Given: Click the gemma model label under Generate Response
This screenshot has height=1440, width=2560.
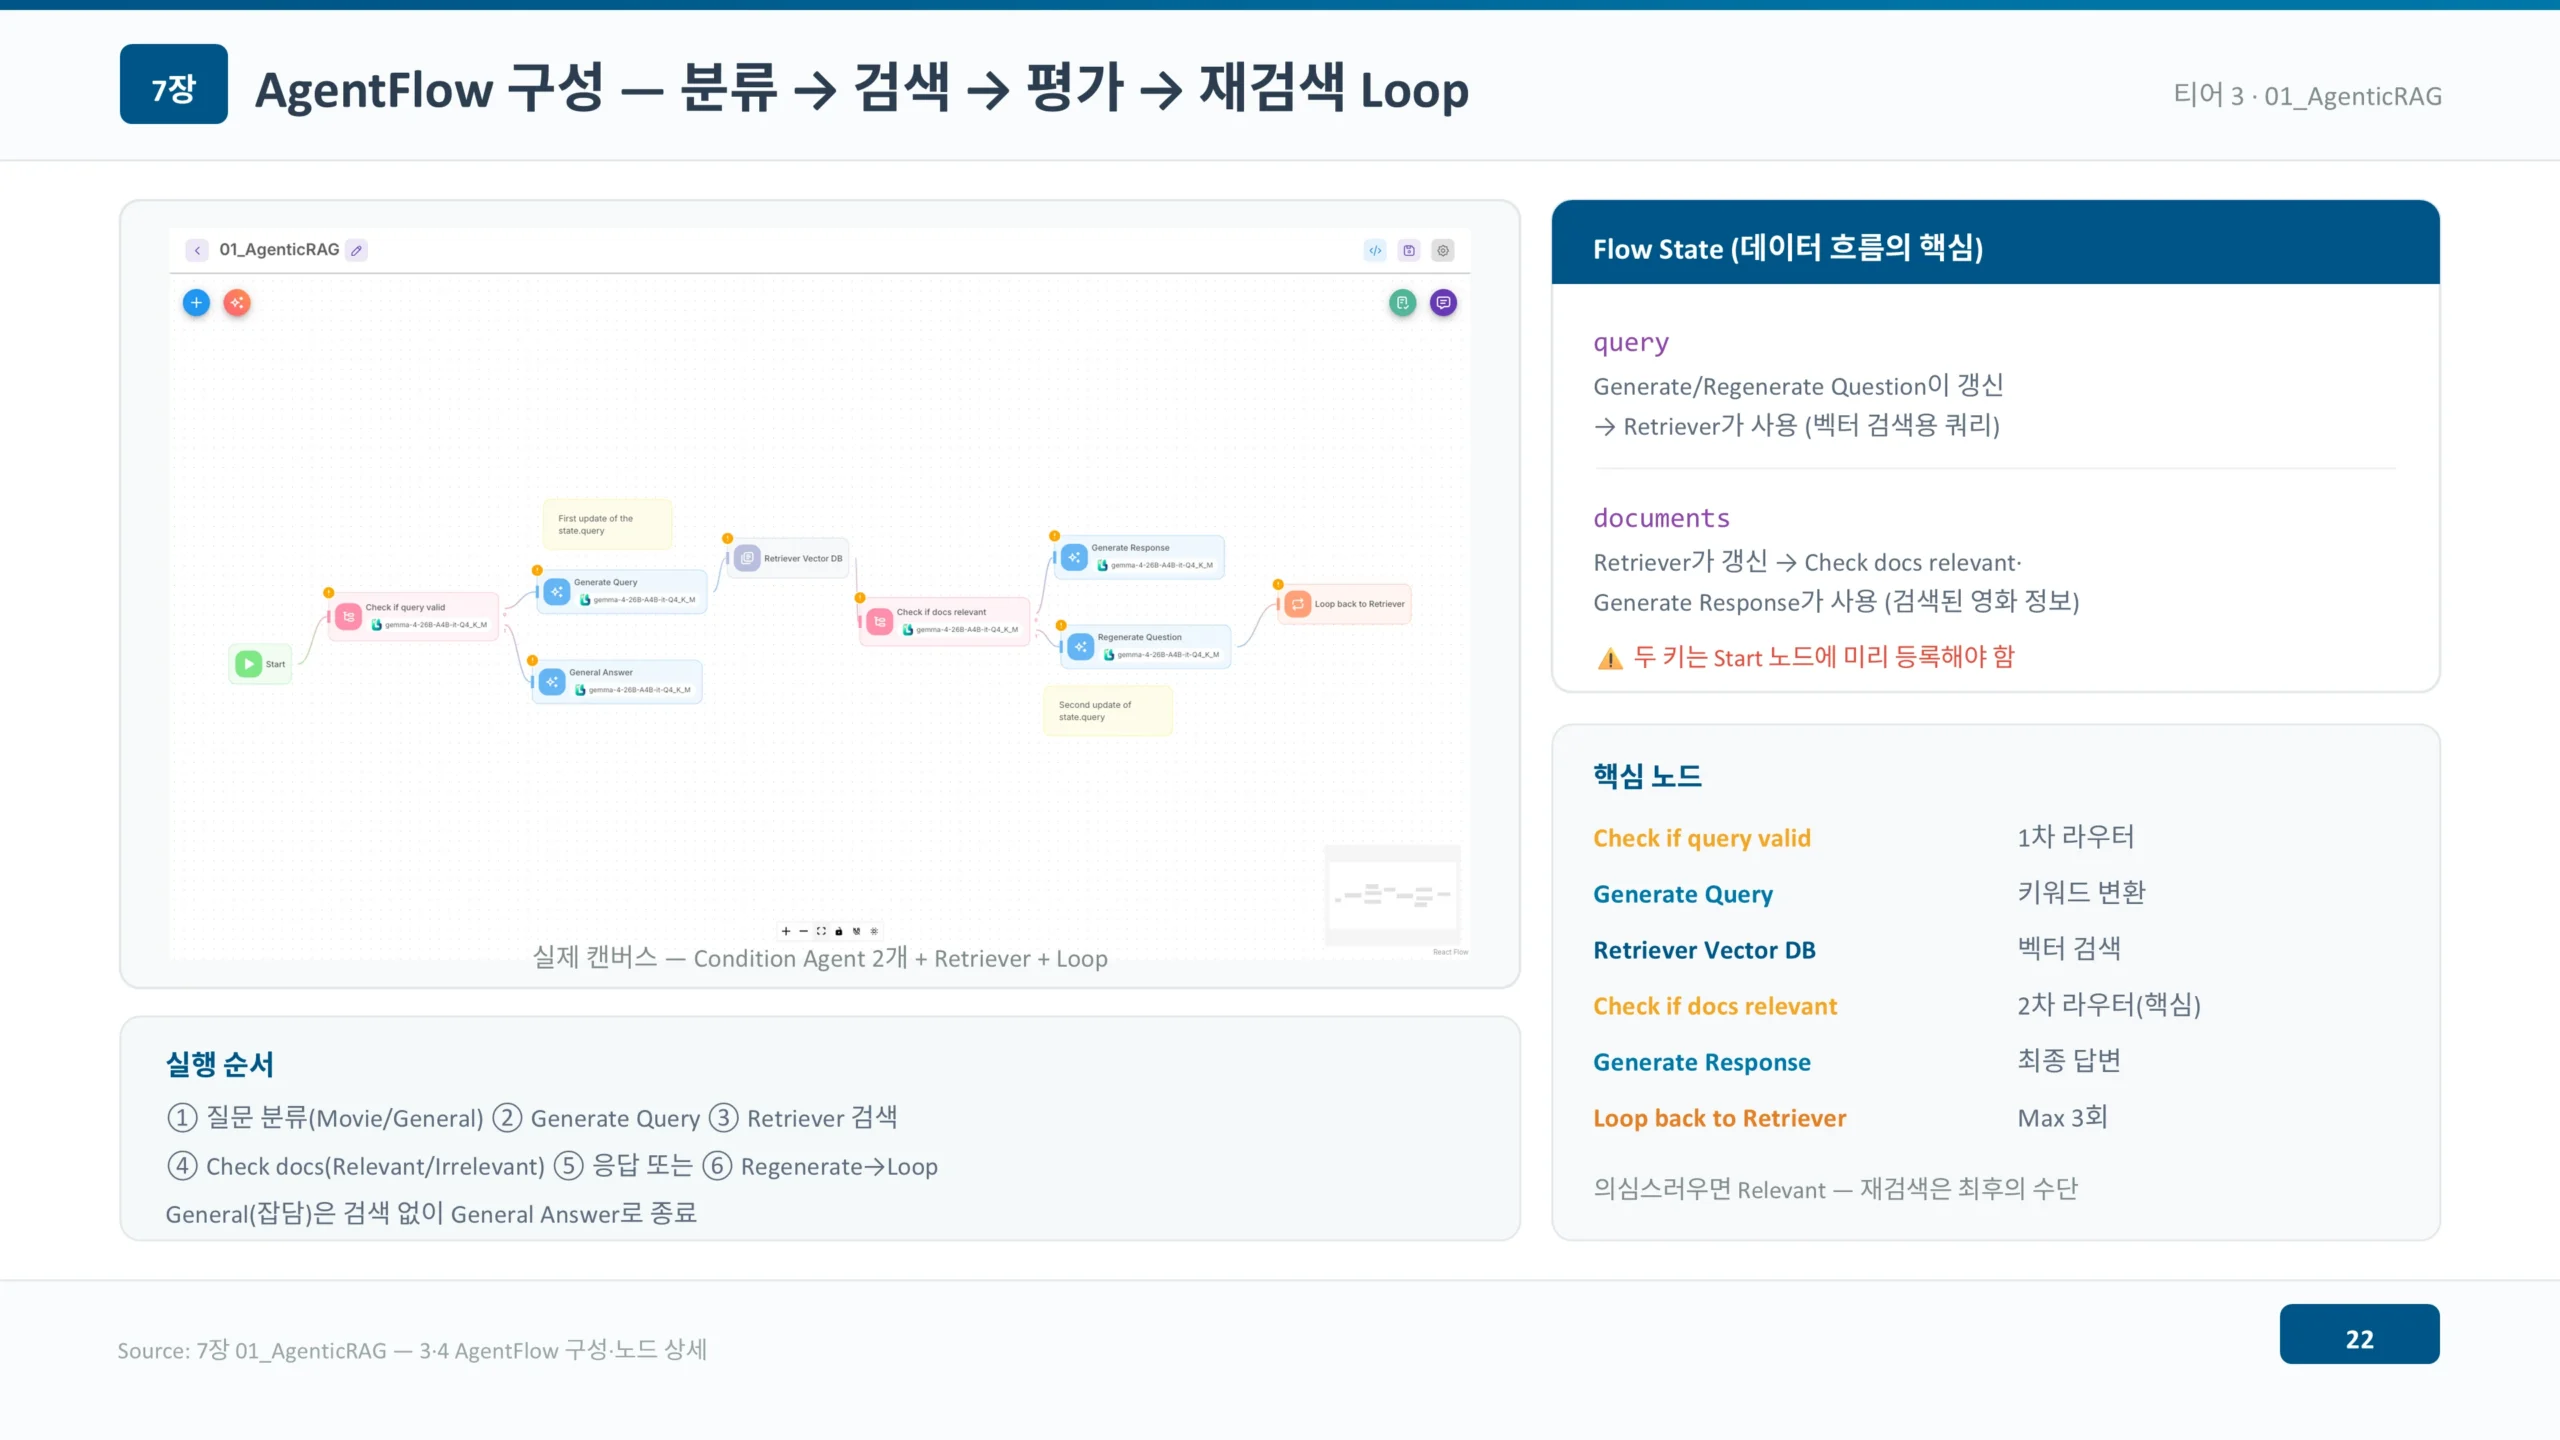Looking at the screenshot, I should pos(1161,565).
